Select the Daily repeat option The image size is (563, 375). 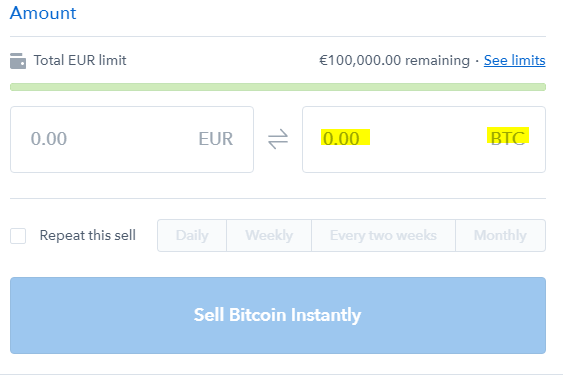pos(192,236)
